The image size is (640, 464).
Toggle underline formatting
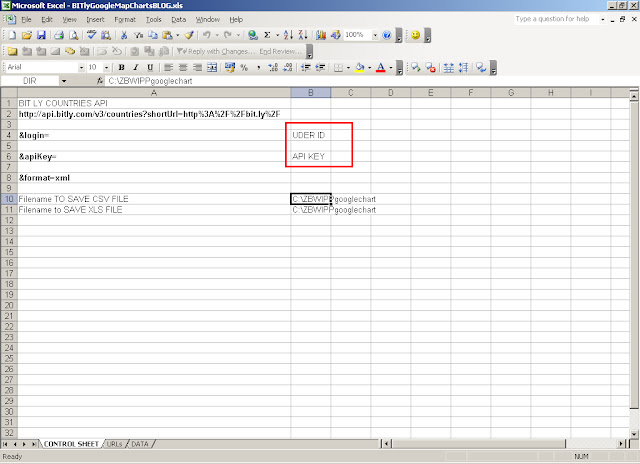point(150,67)
